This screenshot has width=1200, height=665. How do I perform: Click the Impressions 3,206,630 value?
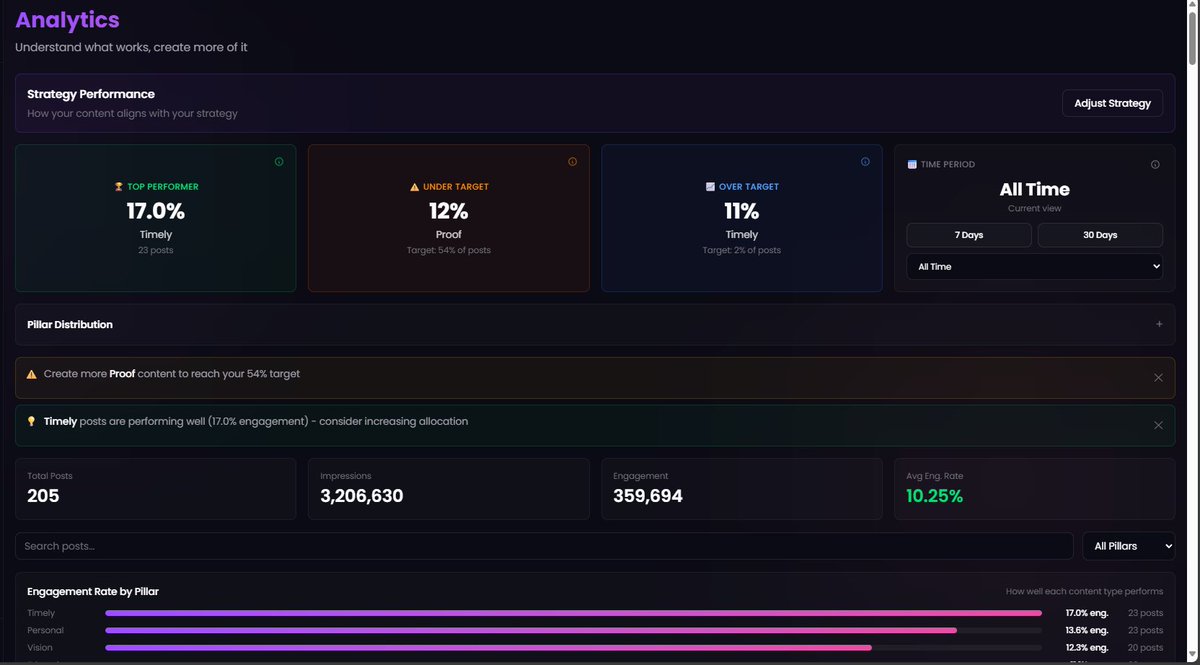(362, 496)
